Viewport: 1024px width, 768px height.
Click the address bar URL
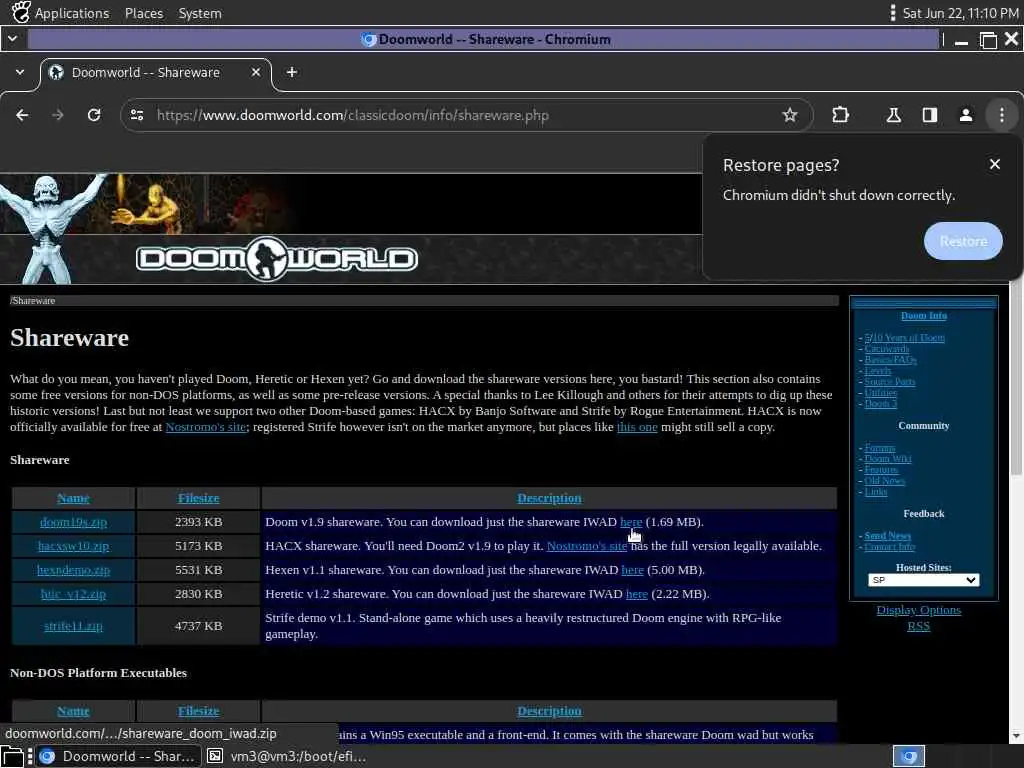353,115
